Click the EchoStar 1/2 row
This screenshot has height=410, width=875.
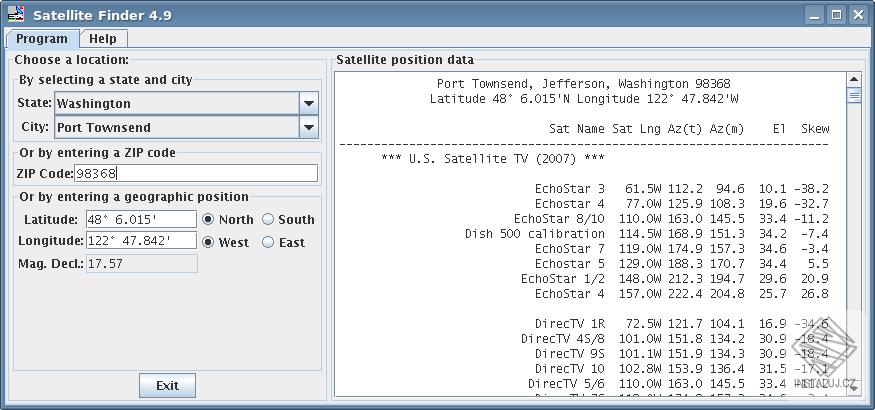click(x=675, y=279)
